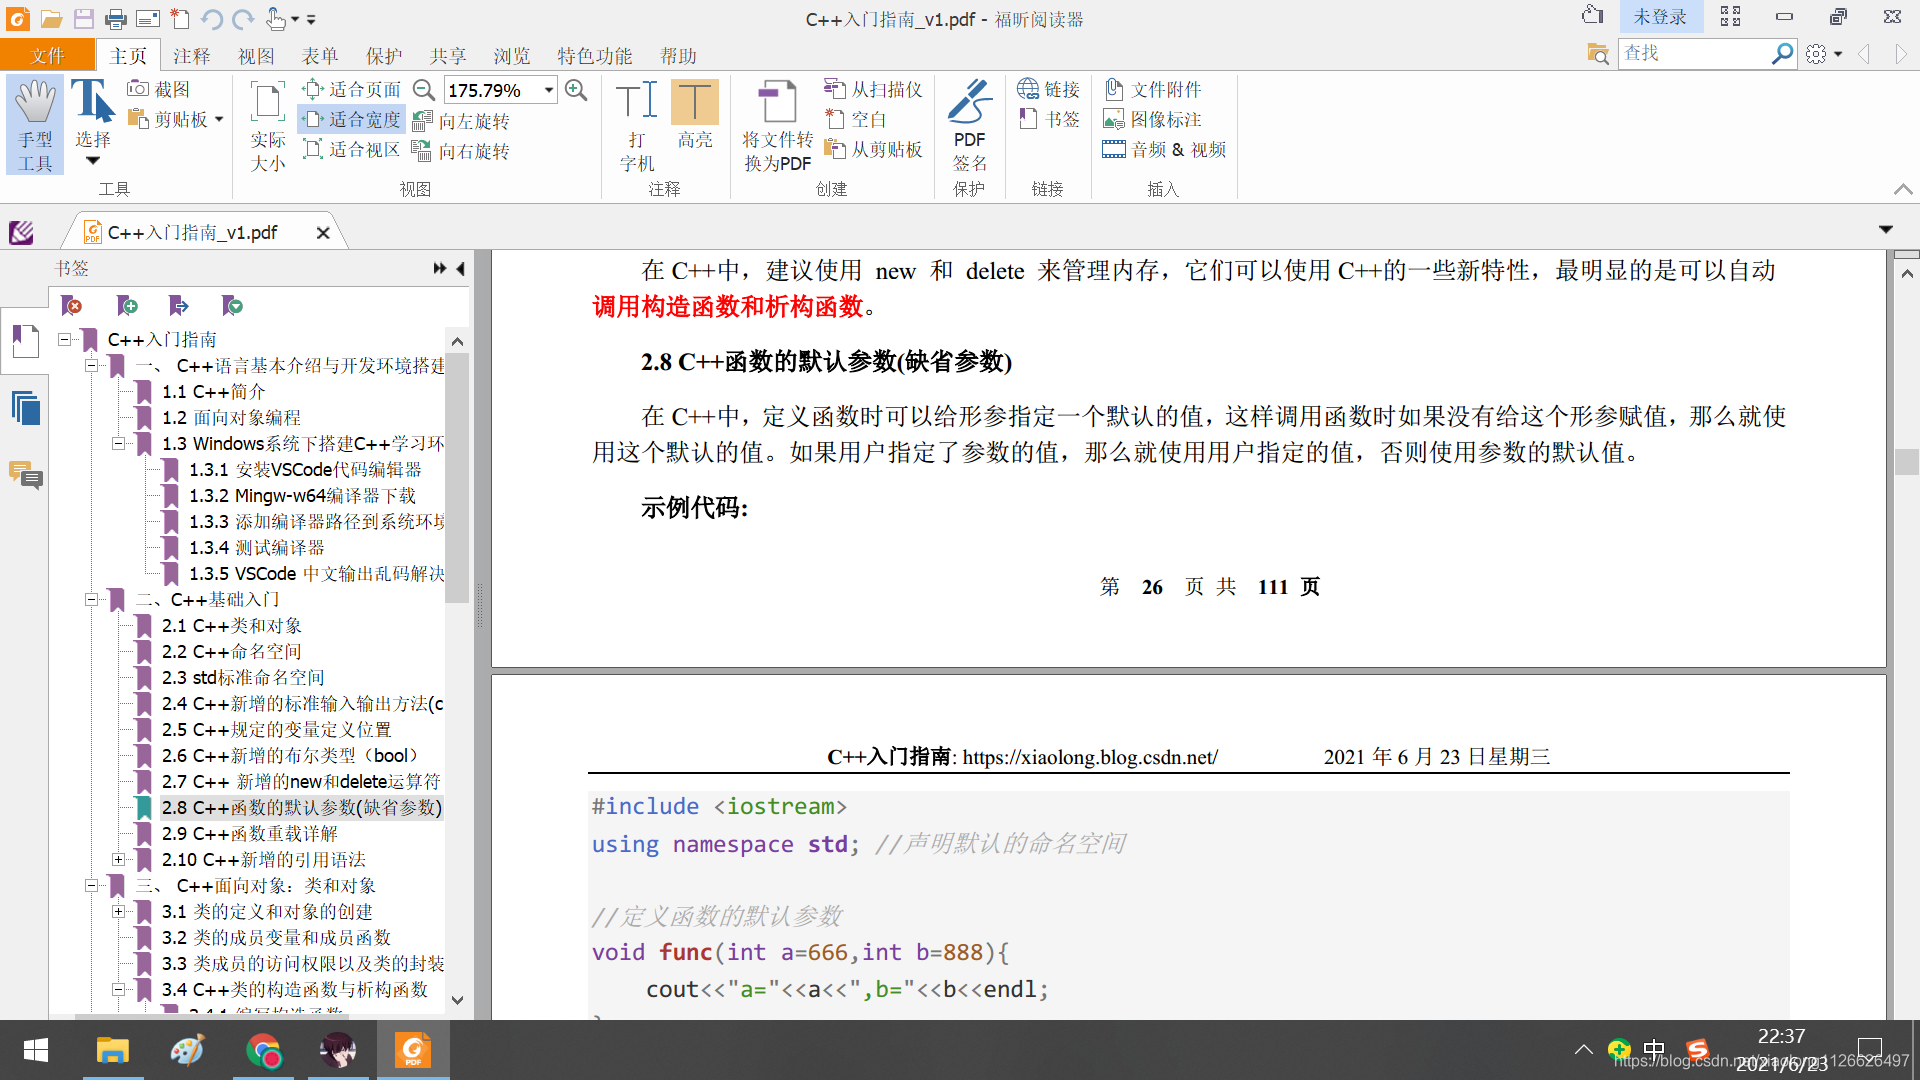The image size is (1920, 1080).
Task: Toggle Fit Page (适合页面) view mode
Action: click(x=352, y=89)
